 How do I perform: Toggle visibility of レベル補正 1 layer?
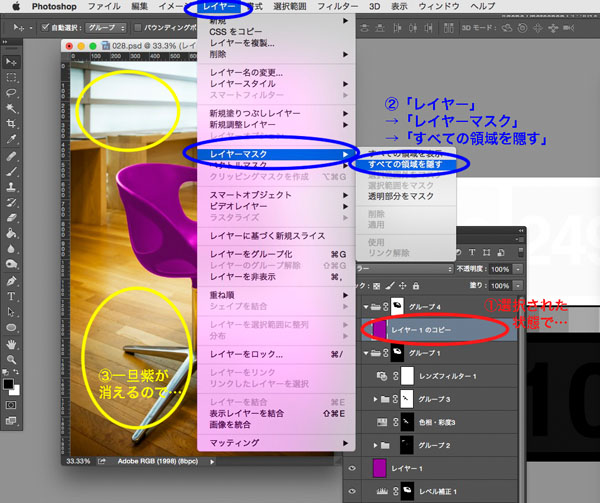pyautogui.click(x=351, y=492)
